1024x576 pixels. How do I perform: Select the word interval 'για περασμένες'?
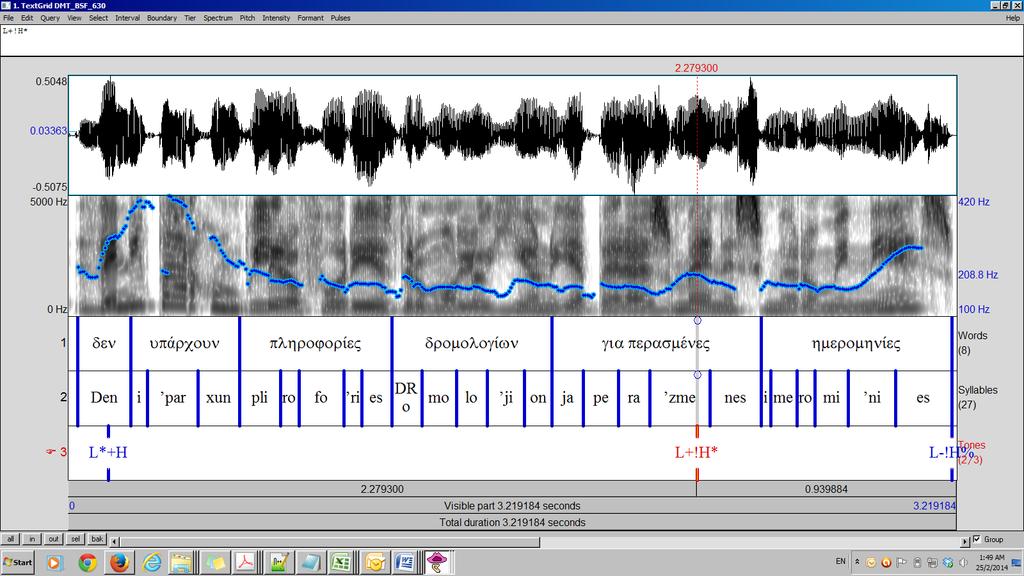click(656, 344)
